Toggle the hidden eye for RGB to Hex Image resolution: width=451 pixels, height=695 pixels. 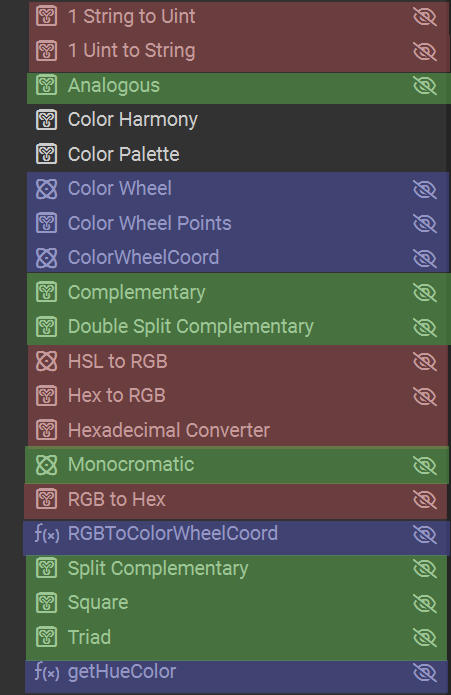click(x=425, y=500)
